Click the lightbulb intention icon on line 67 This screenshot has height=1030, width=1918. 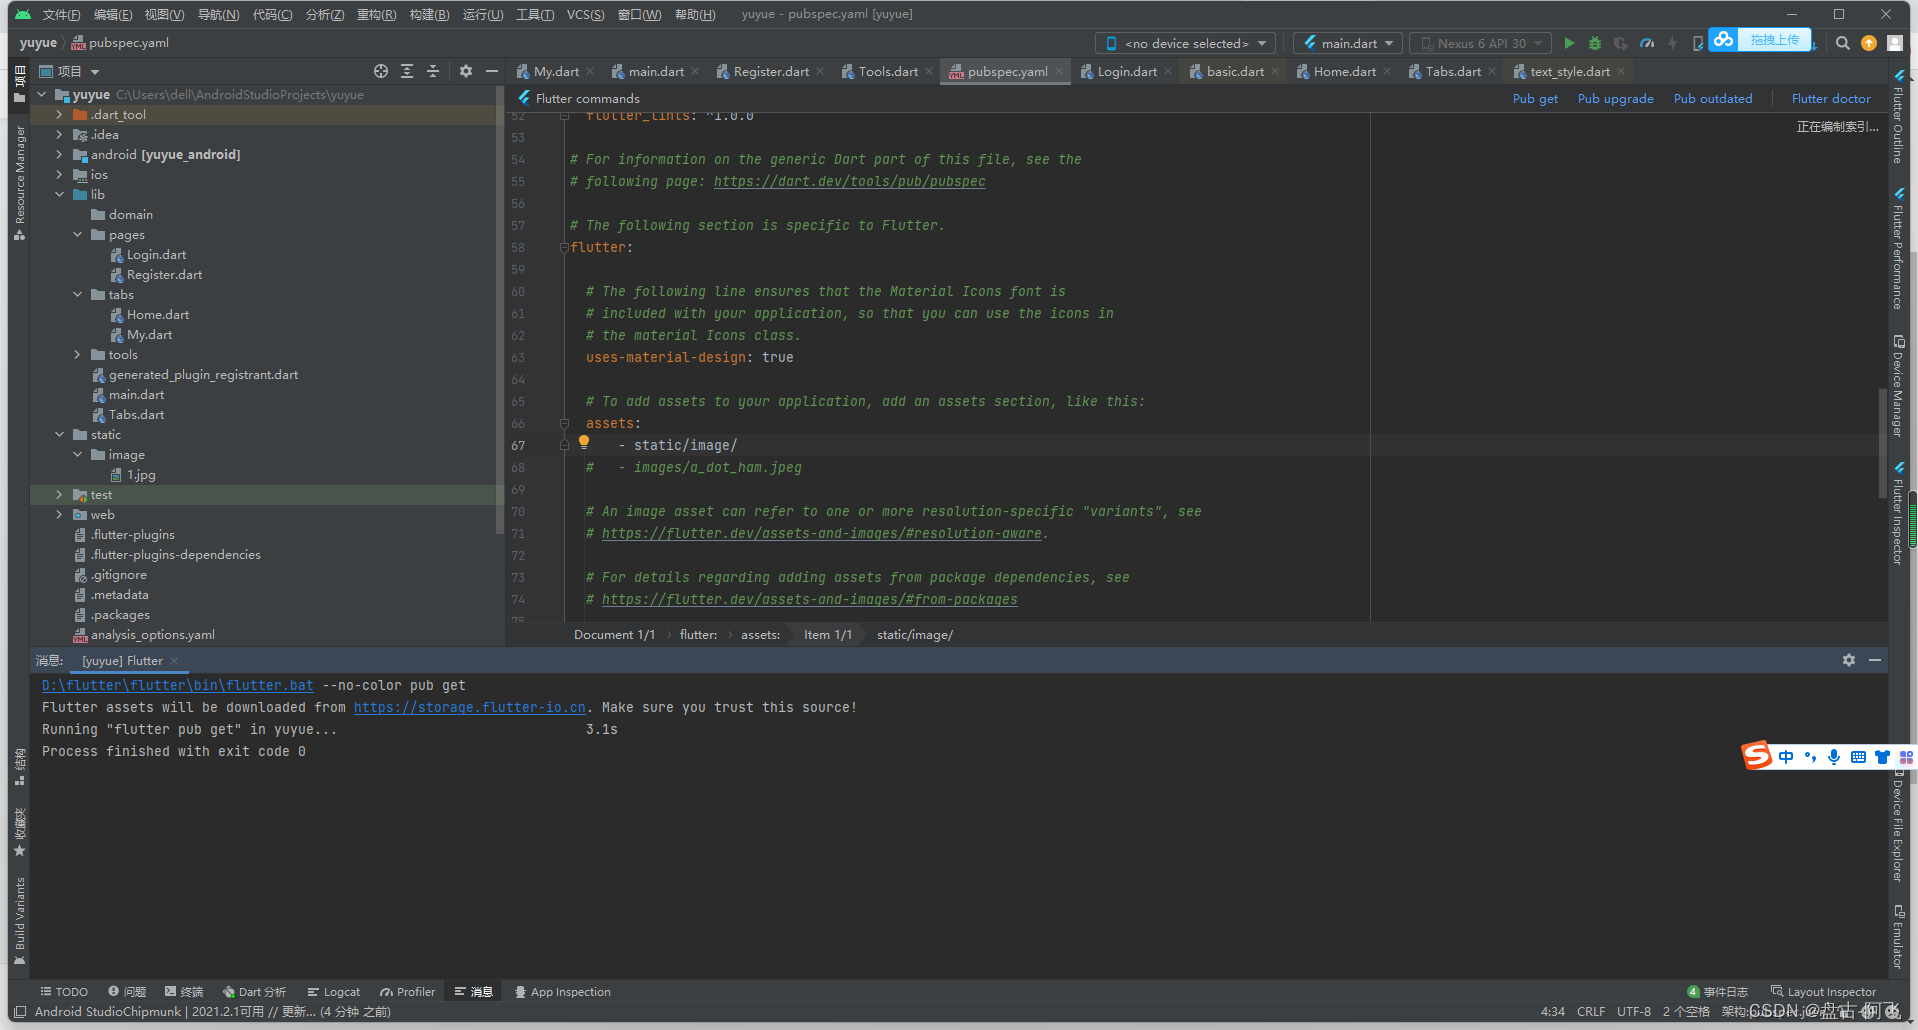(x=584, y=442)
